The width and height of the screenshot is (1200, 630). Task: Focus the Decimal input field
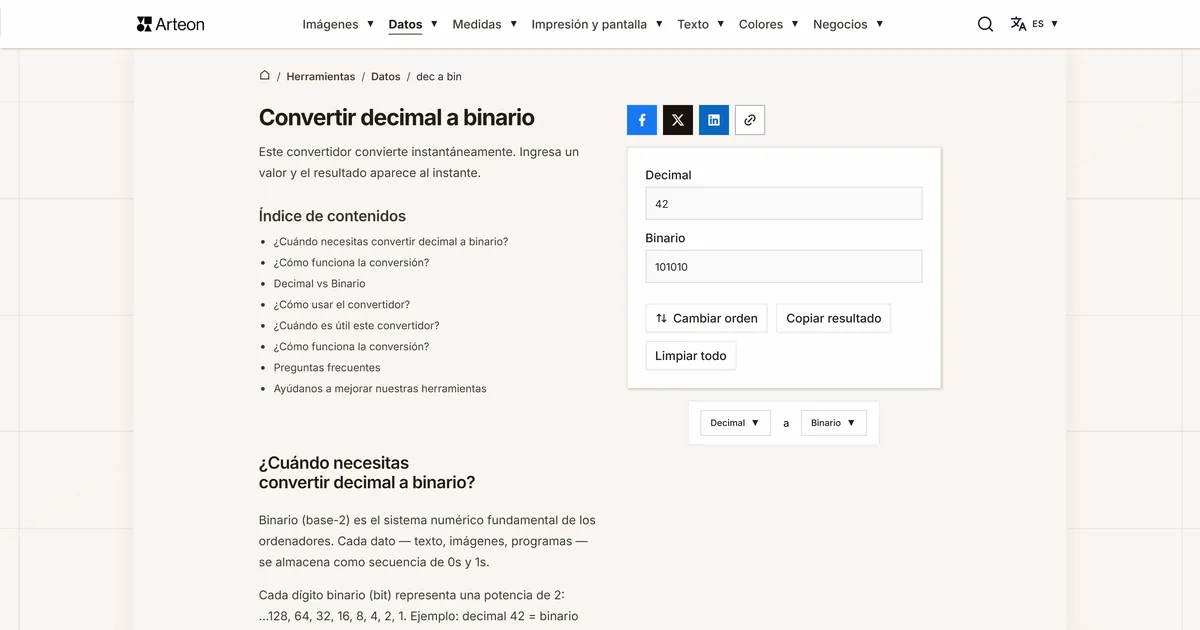[784, 203]
